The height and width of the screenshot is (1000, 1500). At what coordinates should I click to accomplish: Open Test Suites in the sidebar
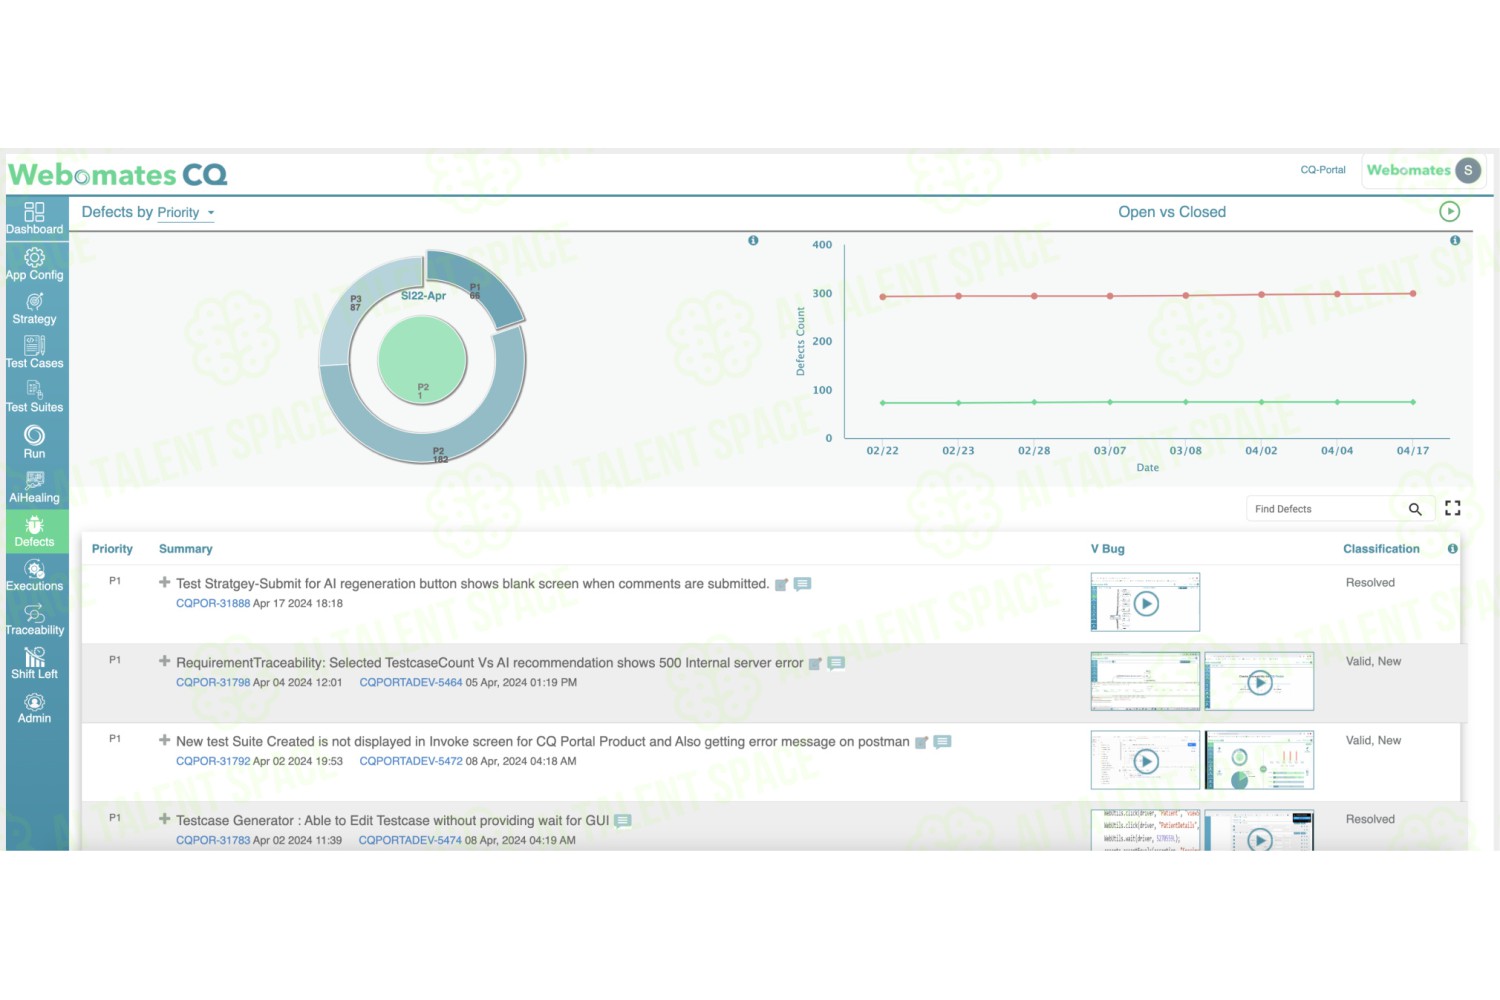tap(35, 397)
